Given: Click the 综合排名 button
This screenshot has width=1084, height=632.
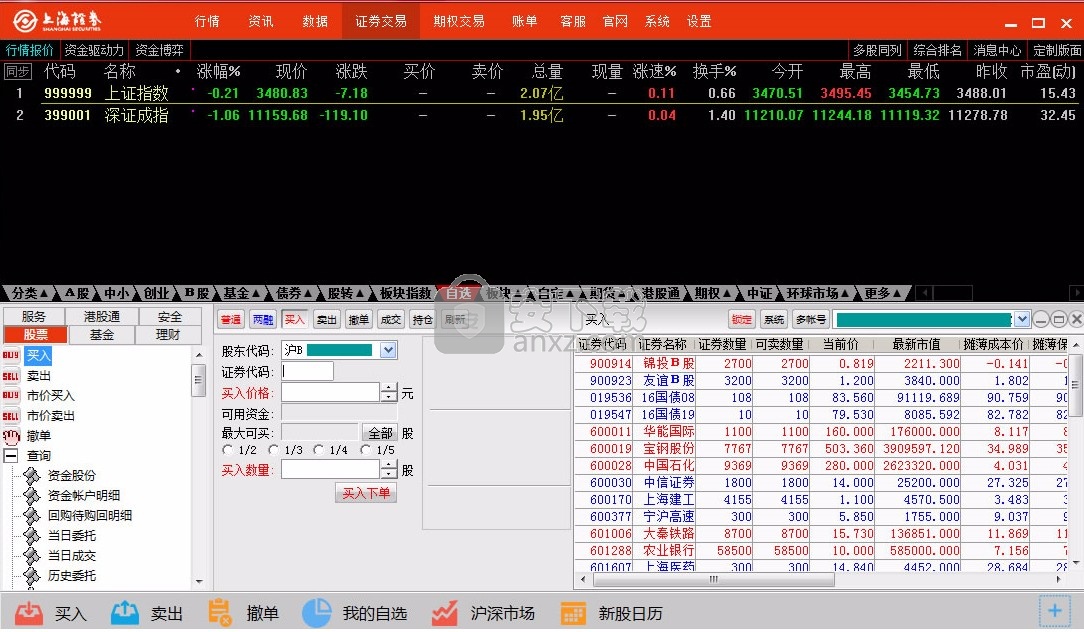Looking at the screenshot, I should (937, 50).
